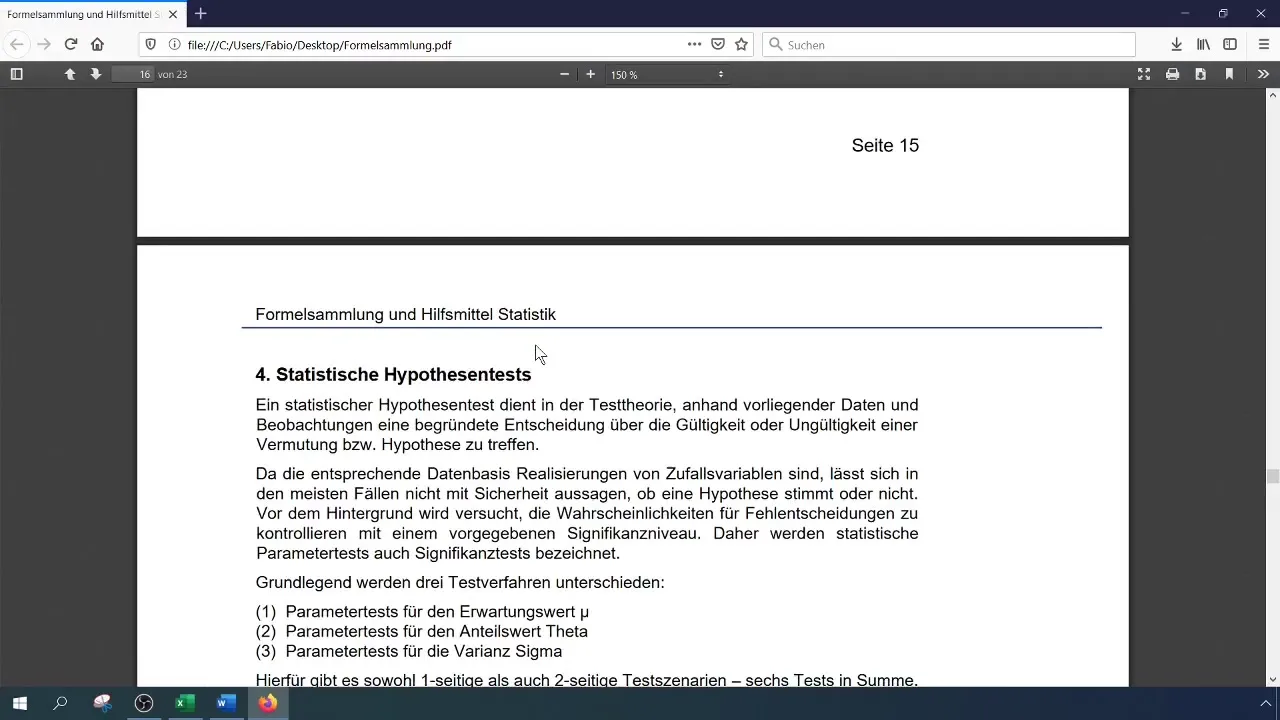Toggle Firefox sidebars icon

1231,44
